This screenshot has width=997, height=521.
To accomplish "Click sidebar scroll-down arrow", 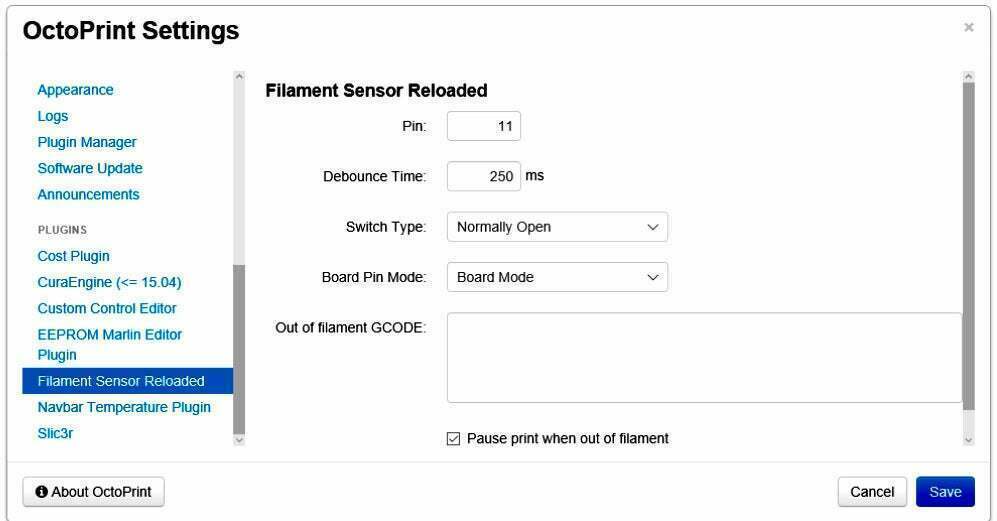I will [x=239, y=439].
